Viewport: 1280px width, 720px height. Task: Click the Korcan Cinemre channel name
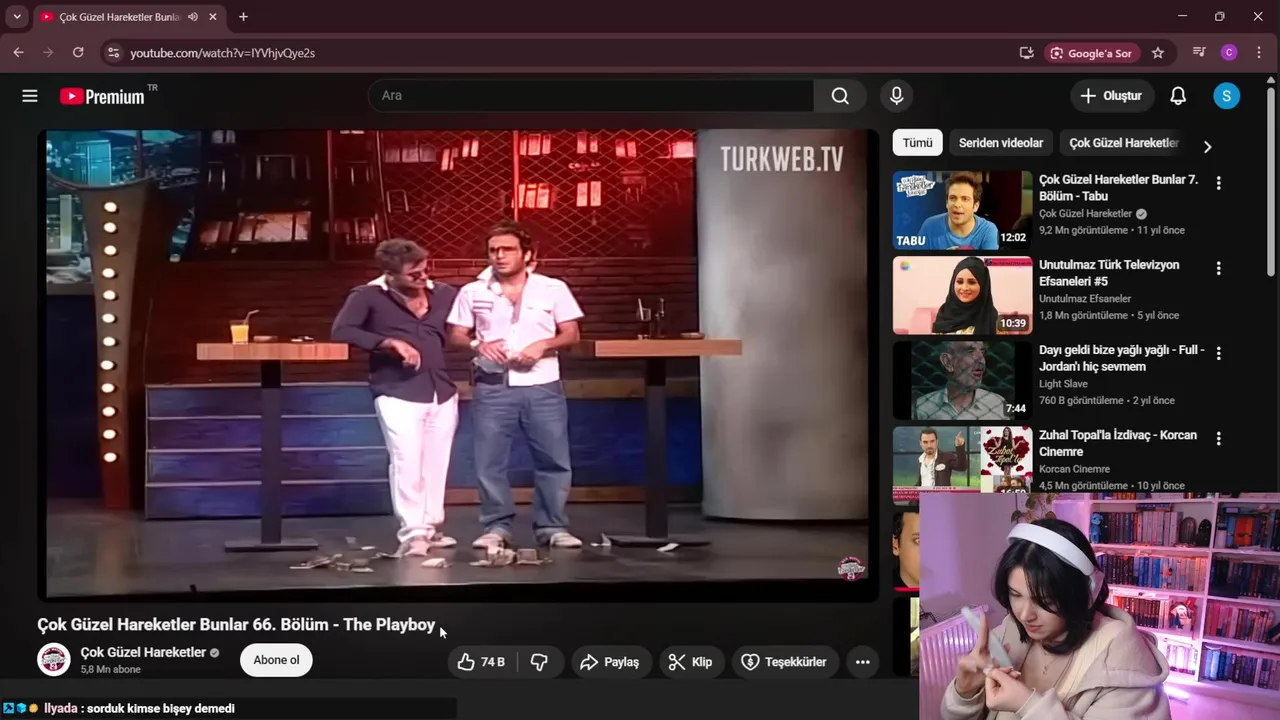[1074, 469]
